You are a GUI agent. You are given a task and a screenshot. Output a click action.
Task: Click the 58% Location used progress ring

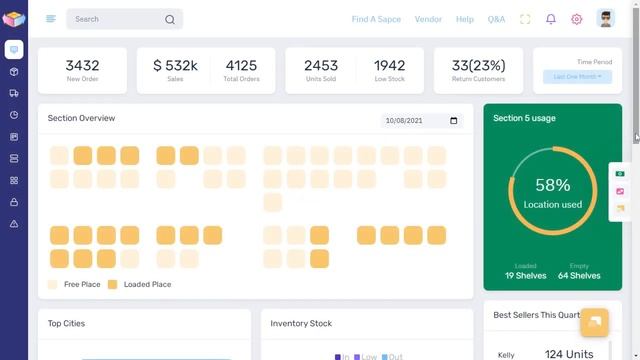[x=553, y=191]
